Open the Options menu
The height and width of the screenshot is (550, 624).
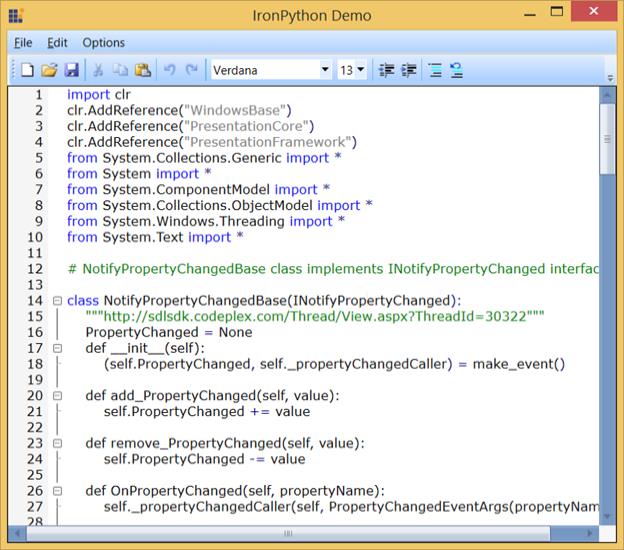pos(103,43)
